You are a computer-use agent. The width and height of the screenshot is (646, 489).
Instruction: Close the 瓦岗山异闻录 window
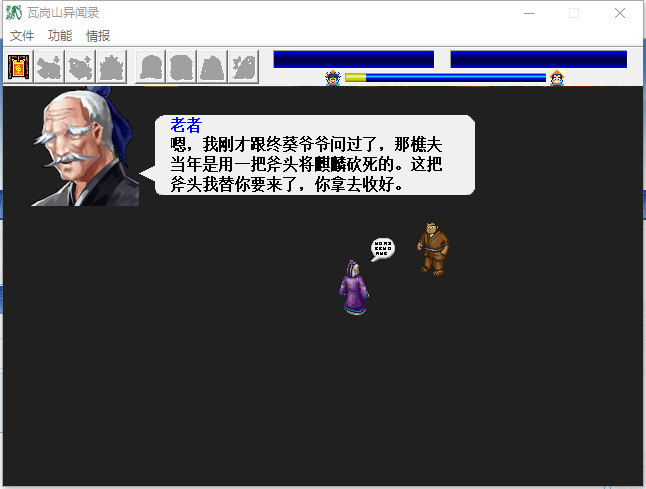click(620, 13)
